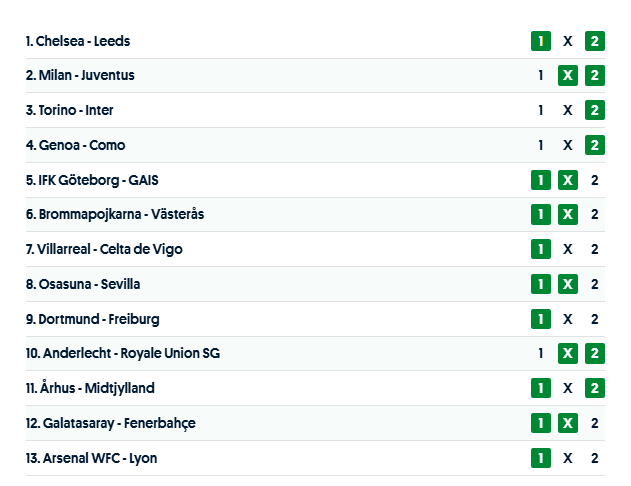631x486 pixels.
Task: Toggle 2 for Galatasaray - Fenerbahçe
Action: 595,423
